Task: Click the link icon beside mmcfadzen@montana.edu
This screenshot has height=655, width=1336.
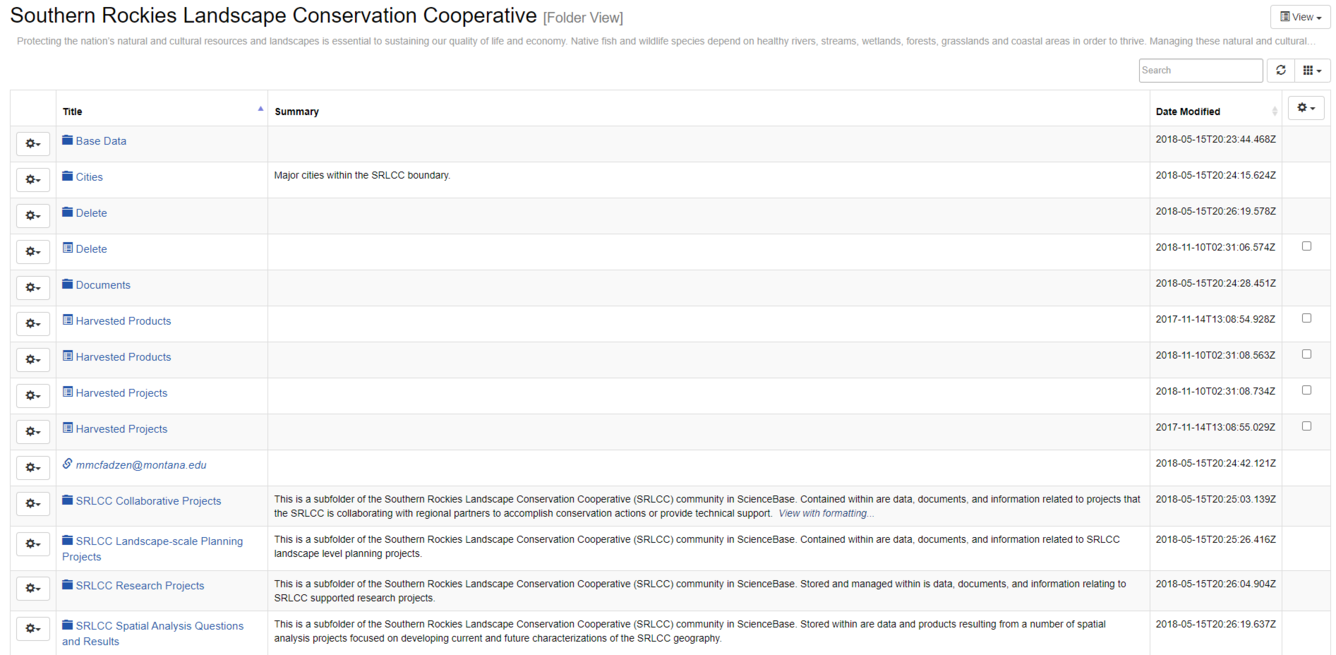Action: tap(67, 465)
